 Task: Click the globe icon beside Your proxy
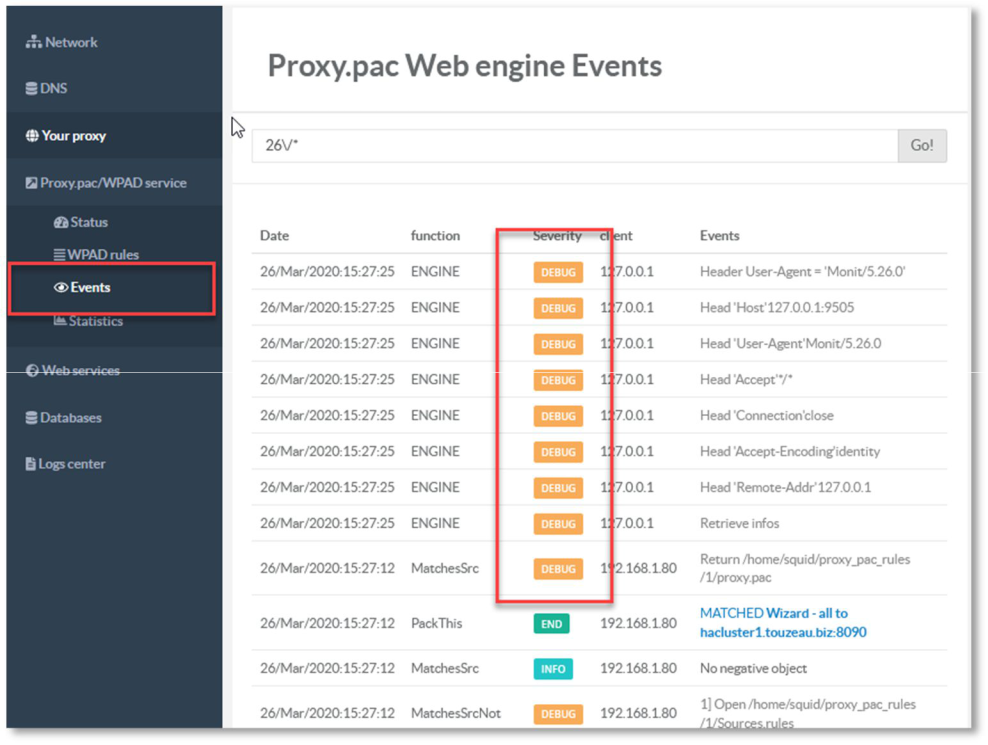(32, 136)
